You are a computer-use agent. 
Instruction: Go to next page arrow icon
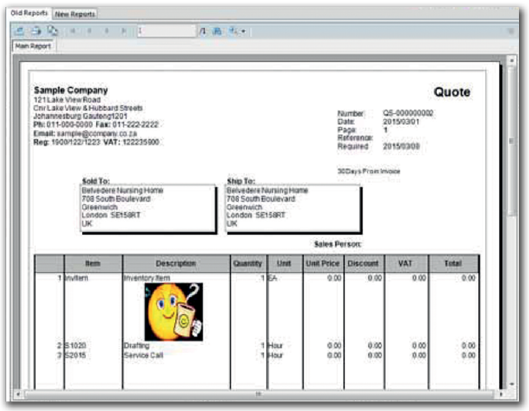(107, 31)
